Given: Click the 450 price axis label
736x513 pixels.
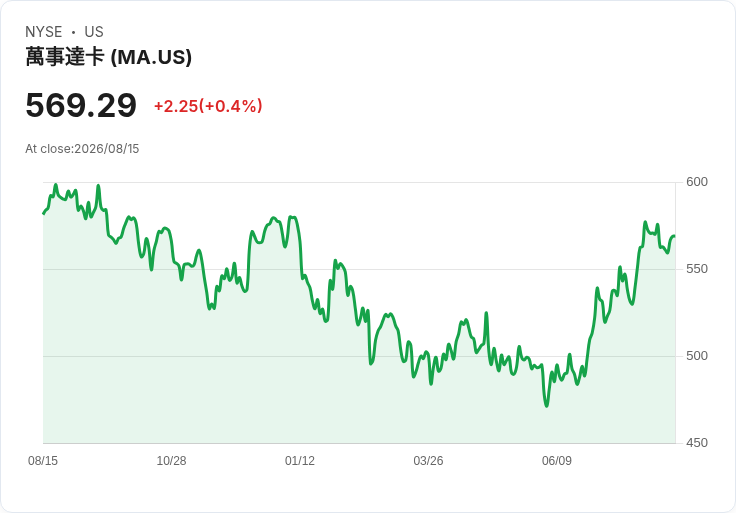Looking at the screenshot, I should click(697, 443).
